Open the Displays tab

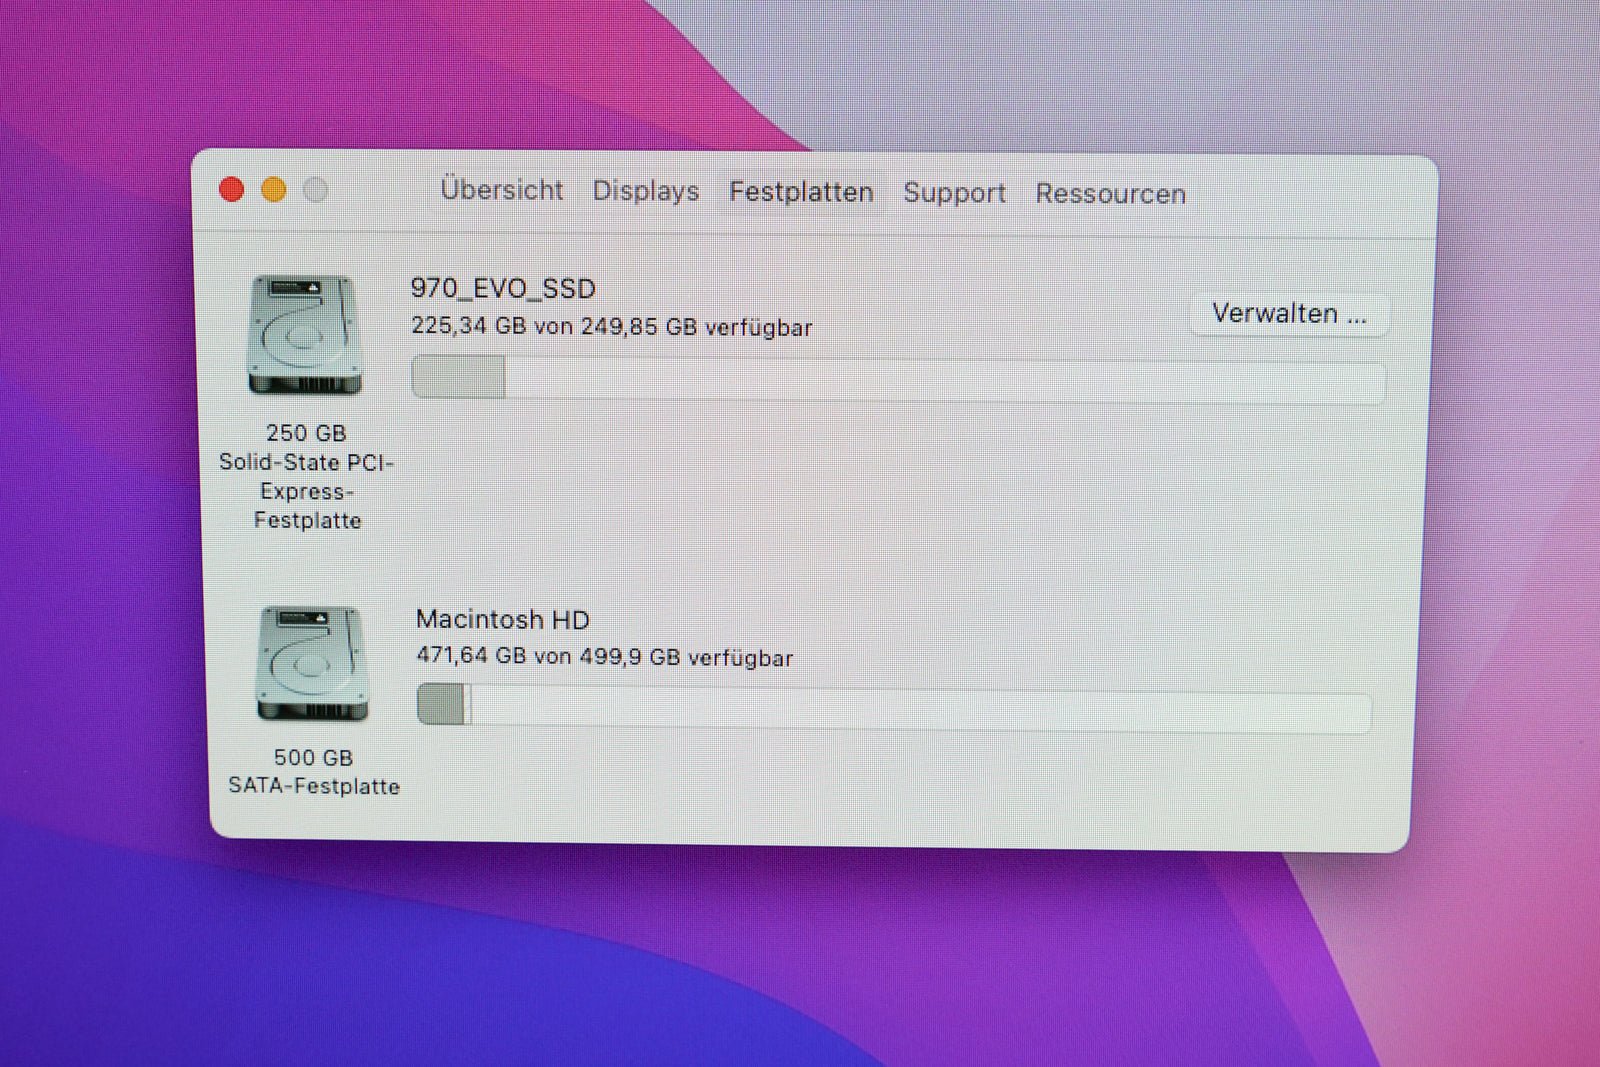pyautogui.click(x=645, y=191)
